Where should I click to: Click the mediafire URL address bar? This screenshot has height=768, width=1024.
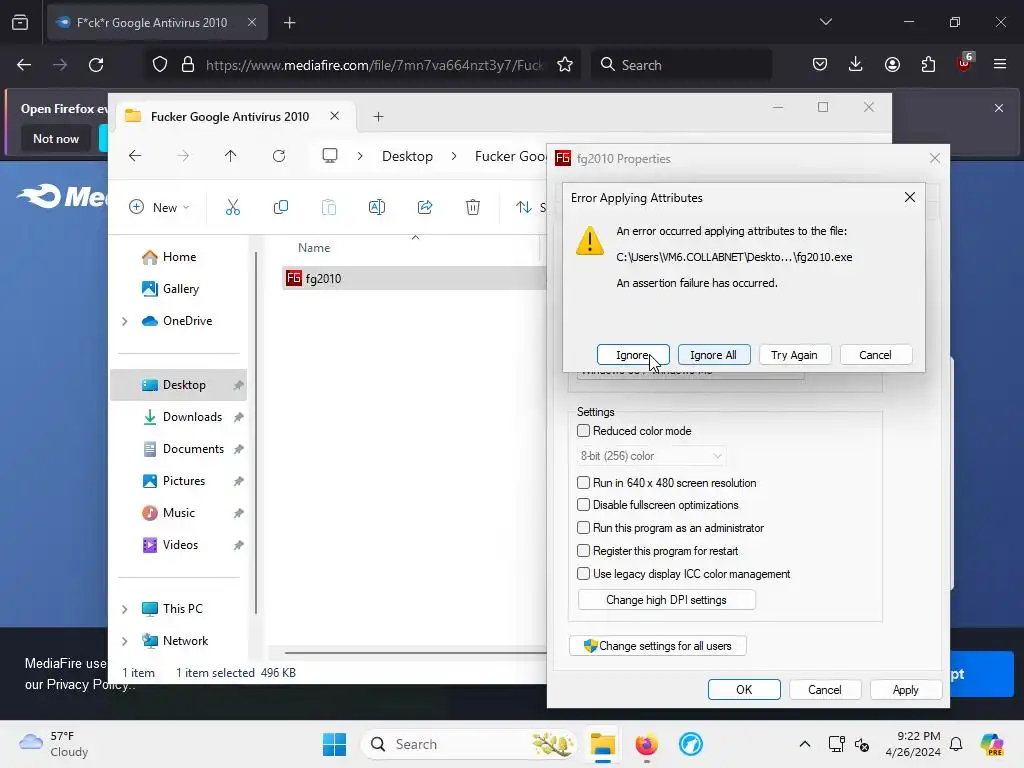(x=374, y=65)
